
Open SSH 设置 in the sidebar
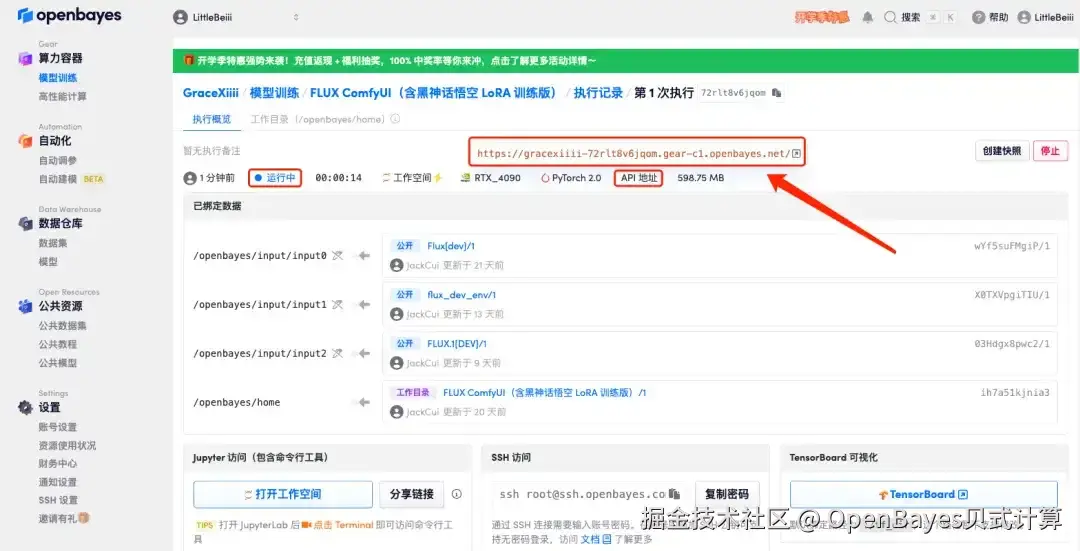[x=59, y=500]
